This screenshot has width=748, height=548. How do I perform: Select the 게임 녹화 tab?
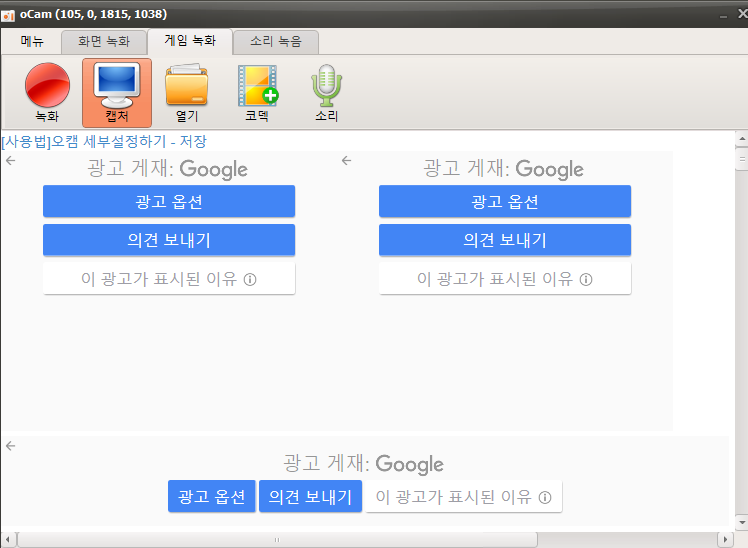[190, 41]
